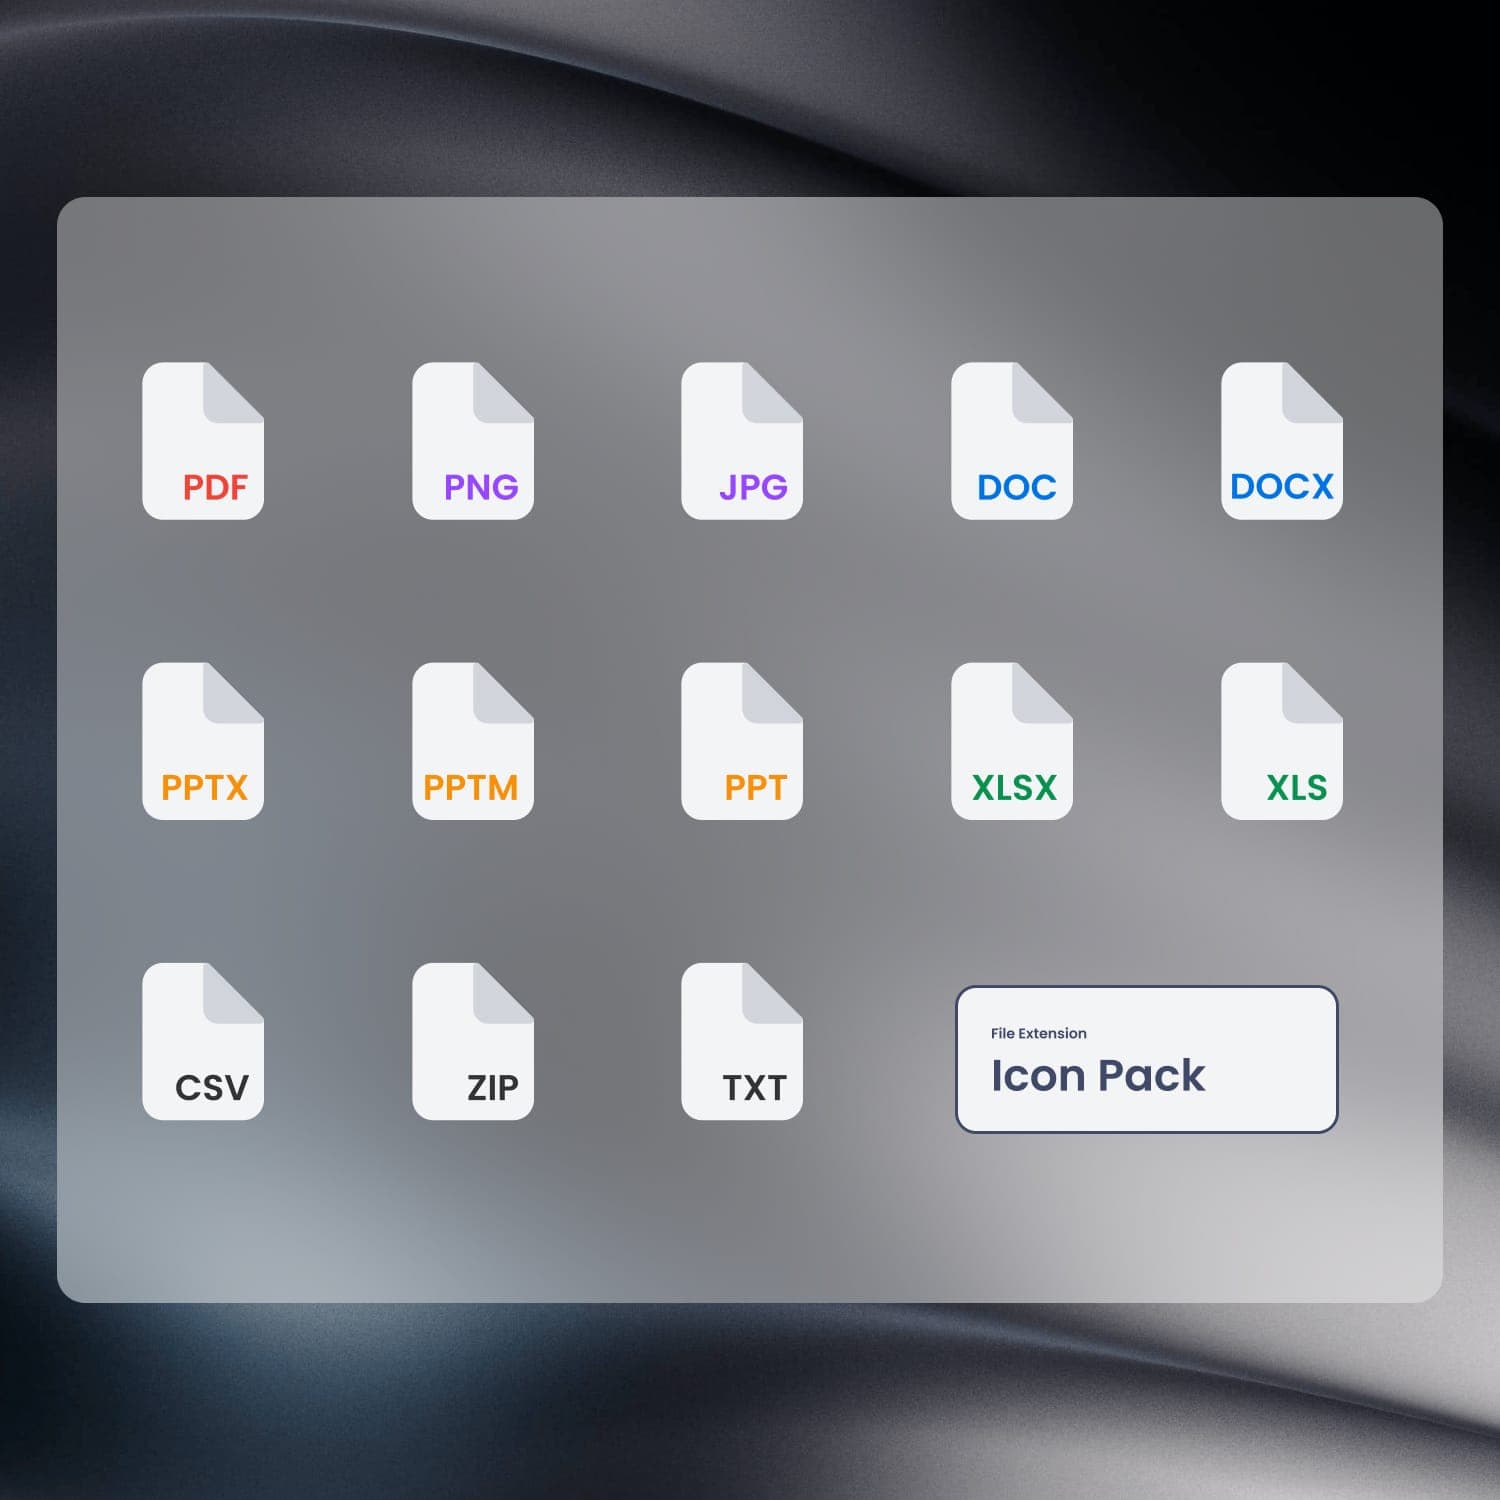The image size is (1500, 1500).
Task: Click the DOCX file icon
Action: (1281, 440)
